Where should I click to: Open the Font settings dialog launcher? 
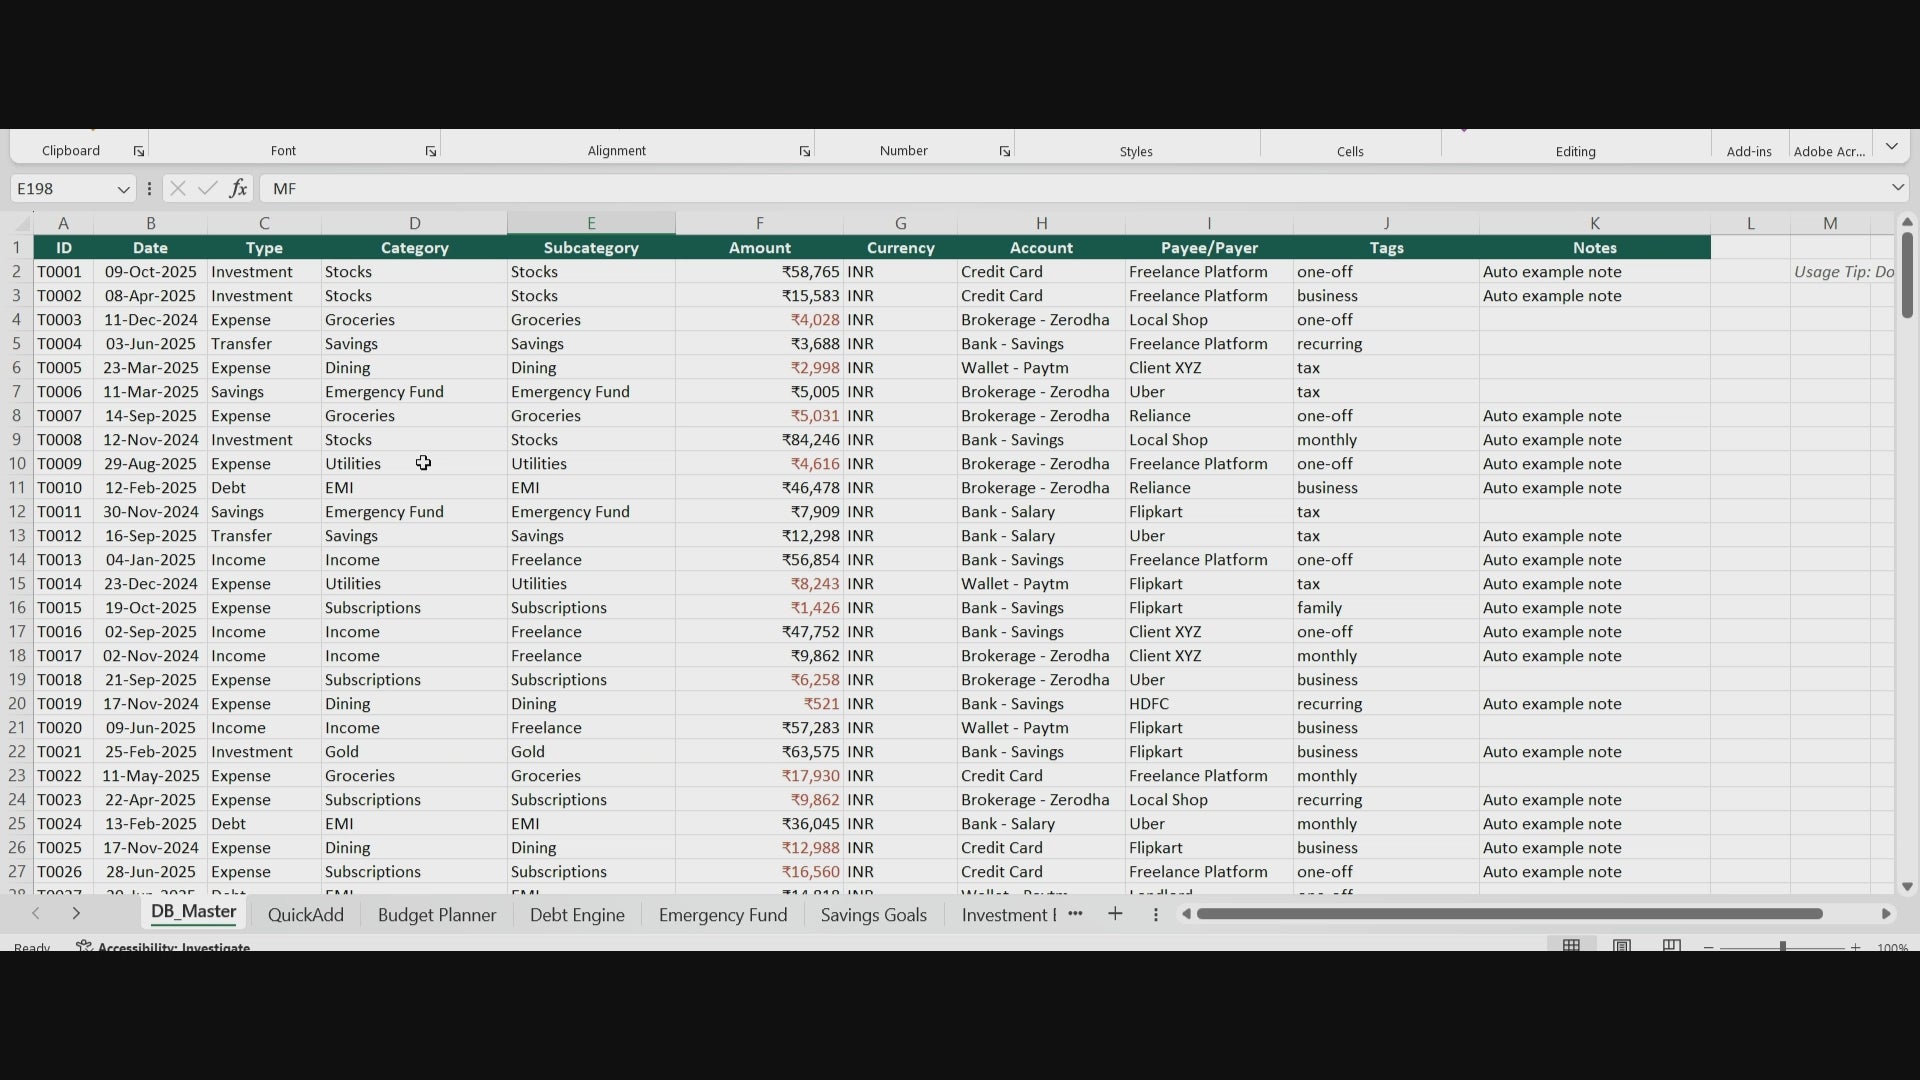[x=431, y=151]
